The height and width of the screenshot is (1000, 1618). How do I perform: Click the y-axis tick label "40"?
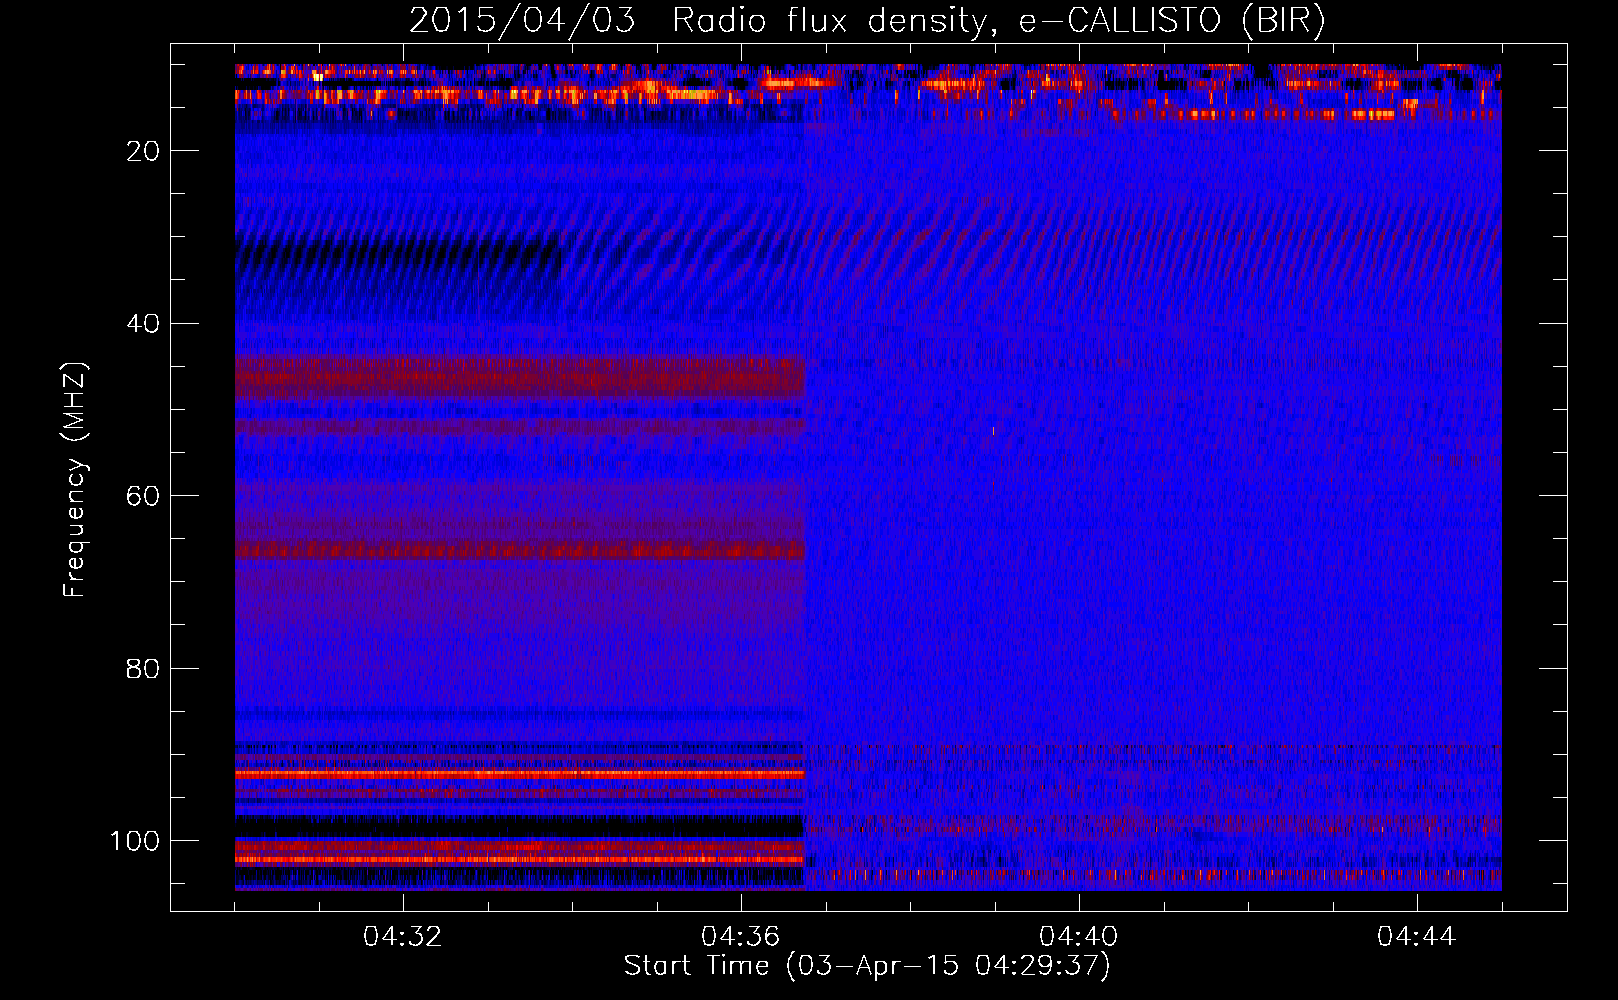pyautogui.click(x=143, y=324)
